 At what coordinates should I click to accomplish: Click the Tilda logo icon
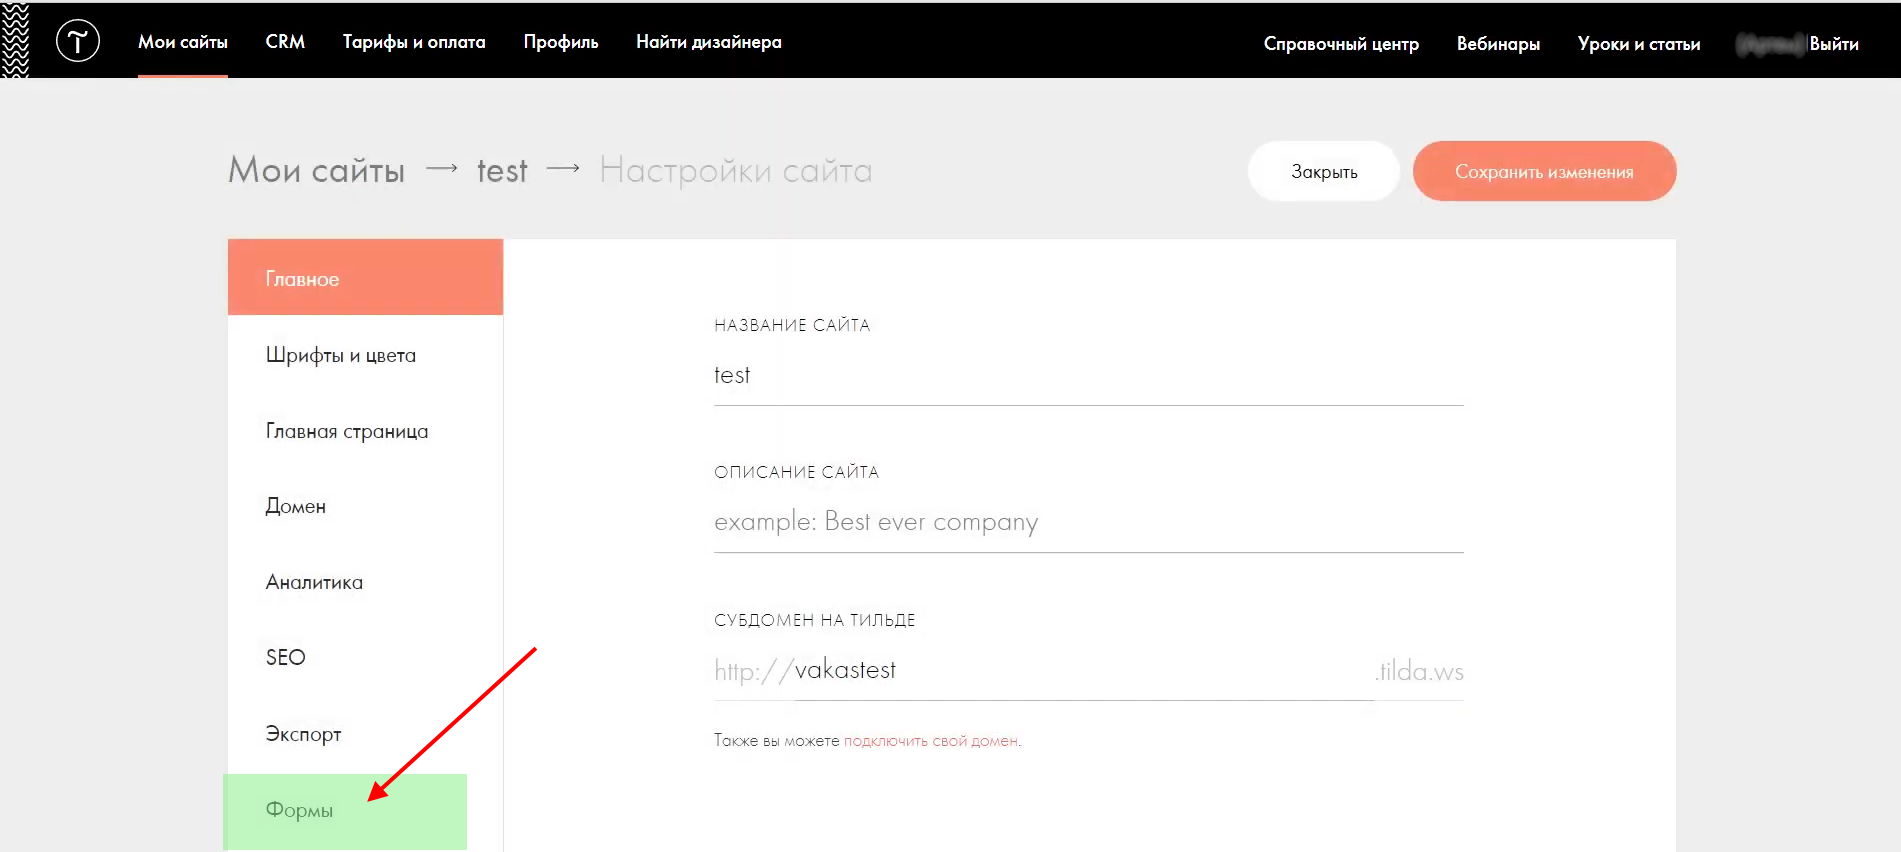78,42
